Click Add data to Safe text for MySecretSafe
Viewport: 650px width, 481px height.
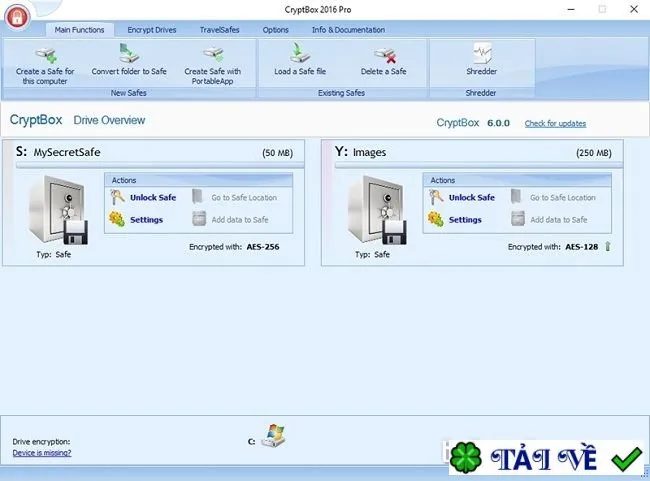point(240,220)
